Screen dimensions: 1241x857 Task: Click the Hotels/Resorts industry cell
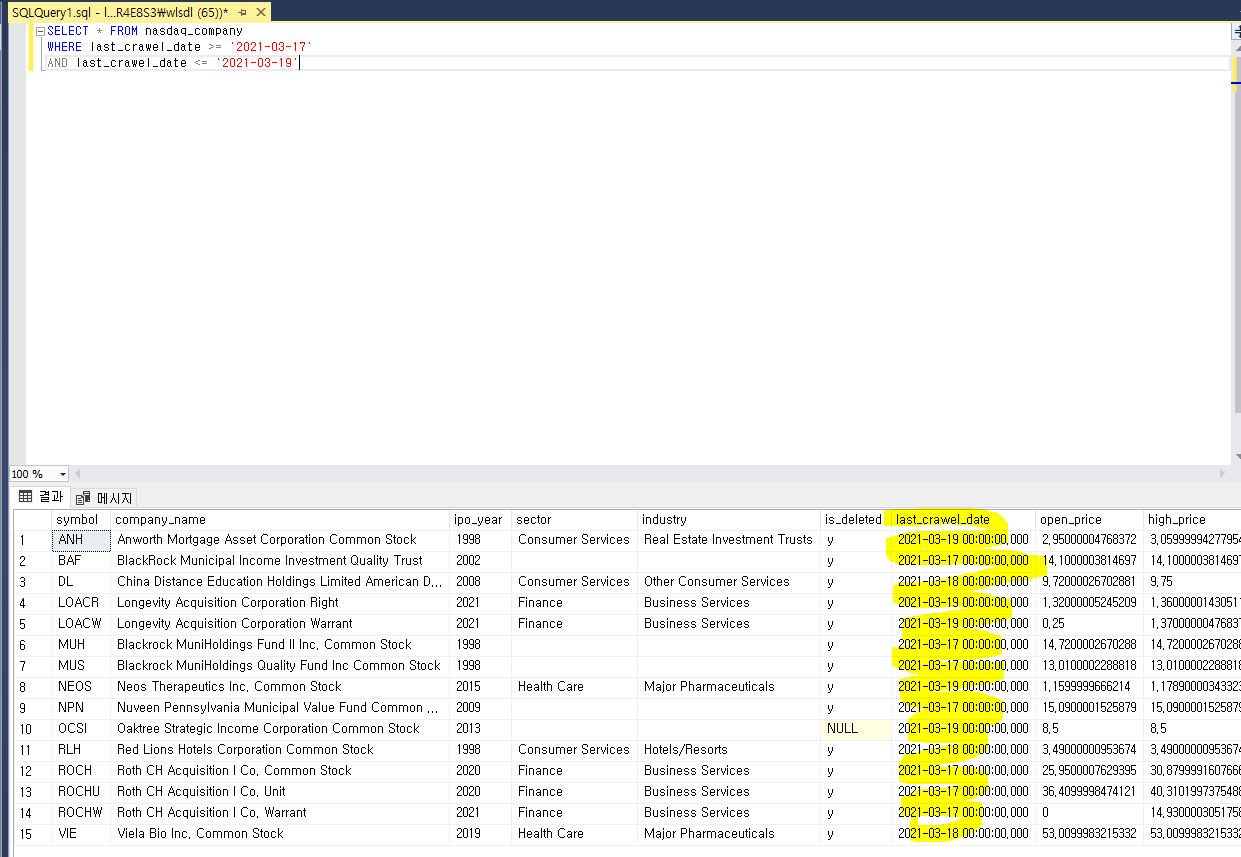point(728,750)
